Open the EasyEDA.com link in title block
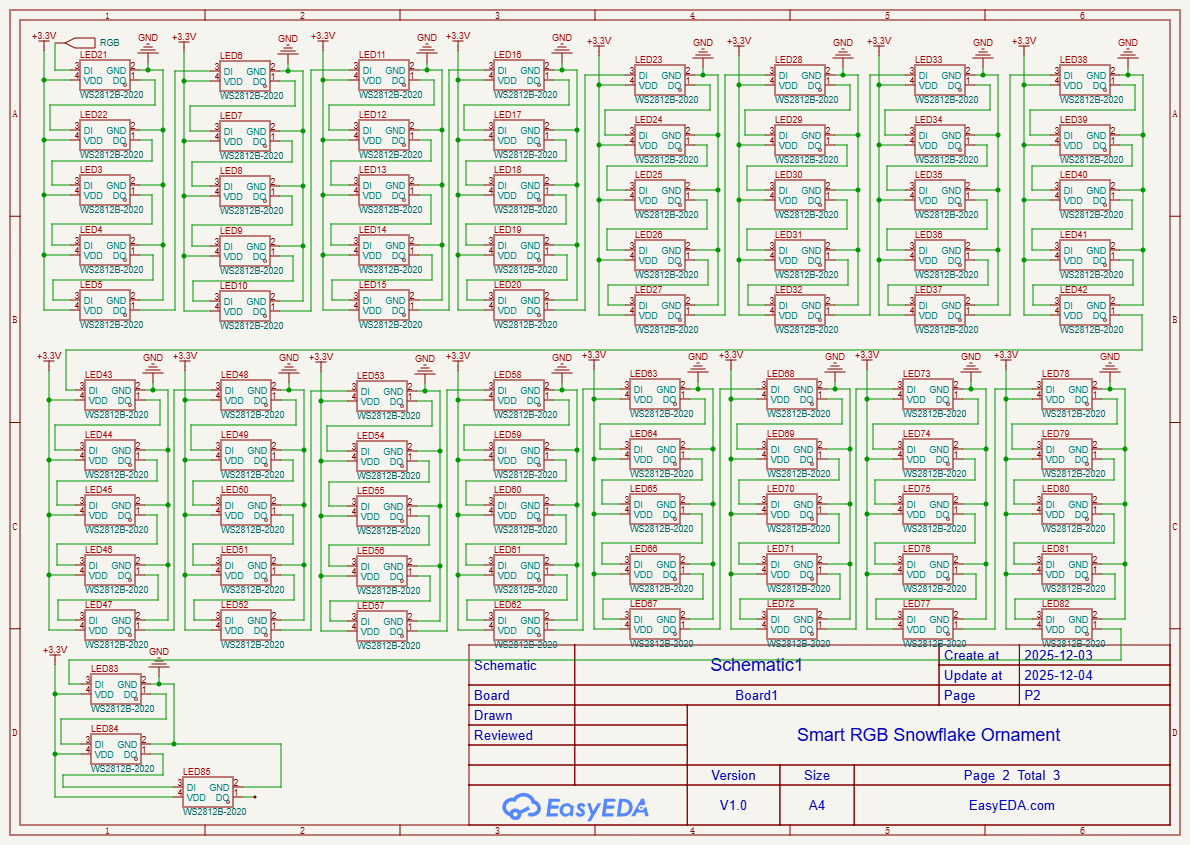Screen dimensions: 1190x845 pyautogui.click(x=1012, y=805)
